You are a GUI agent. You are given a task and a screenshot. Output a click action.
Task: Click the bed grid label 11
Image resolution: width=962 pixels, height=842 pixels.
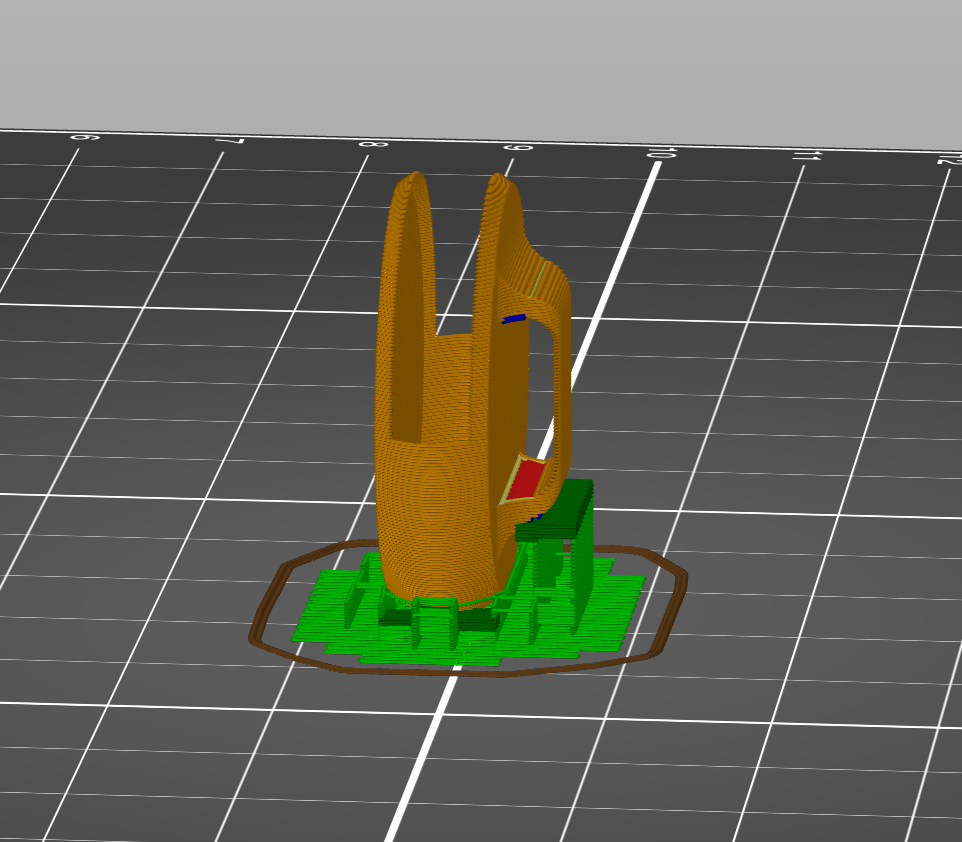tap(806, 155)
